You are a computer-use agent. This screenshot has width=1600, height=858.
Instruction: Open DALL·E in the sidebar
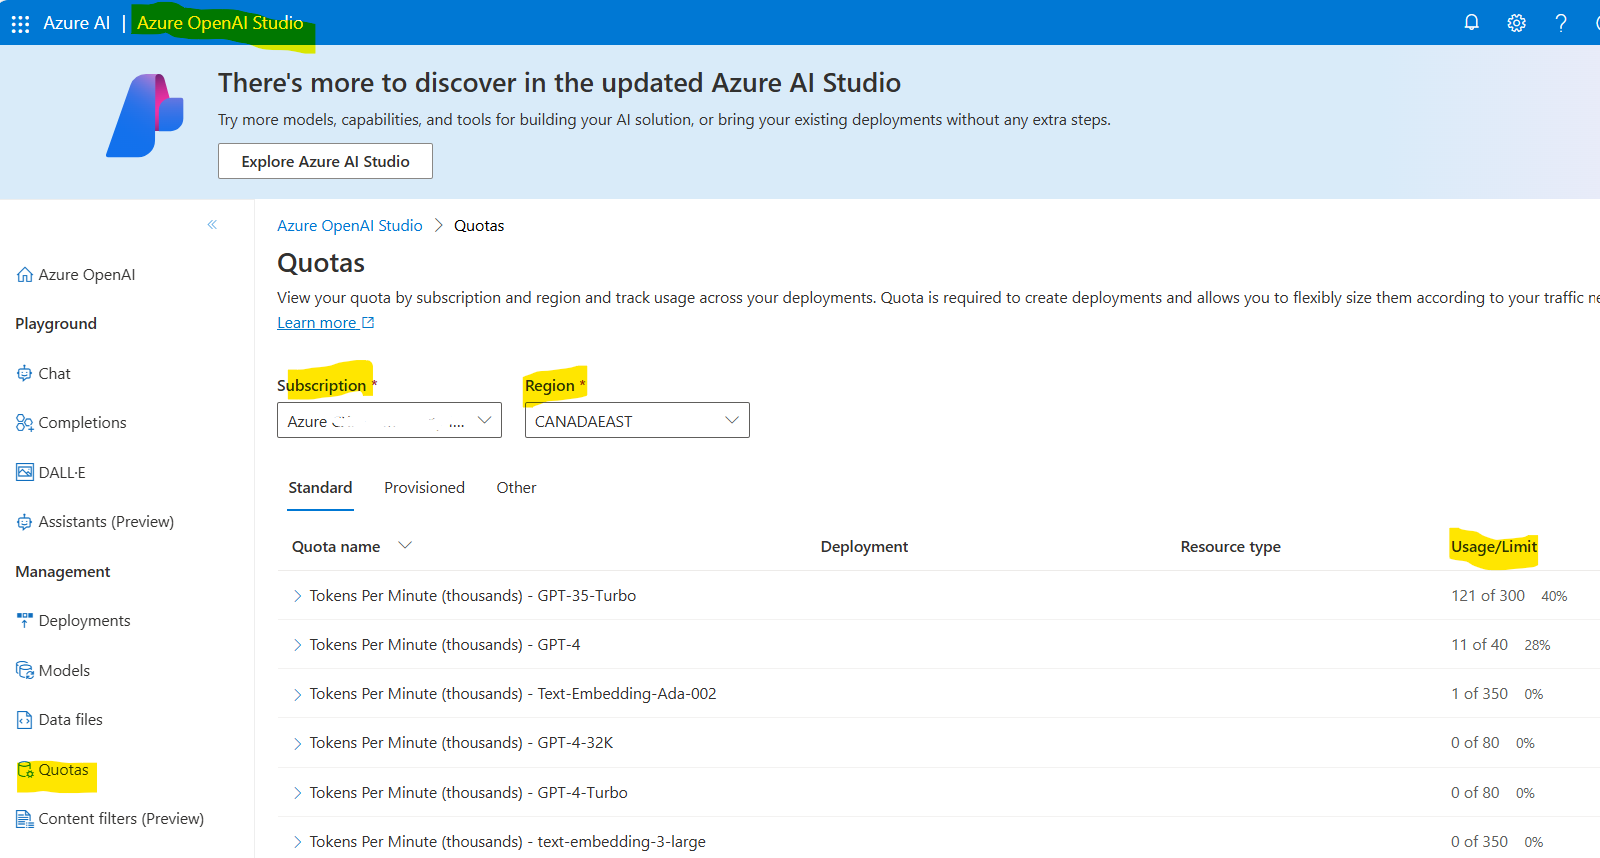[x=62, y=472]
